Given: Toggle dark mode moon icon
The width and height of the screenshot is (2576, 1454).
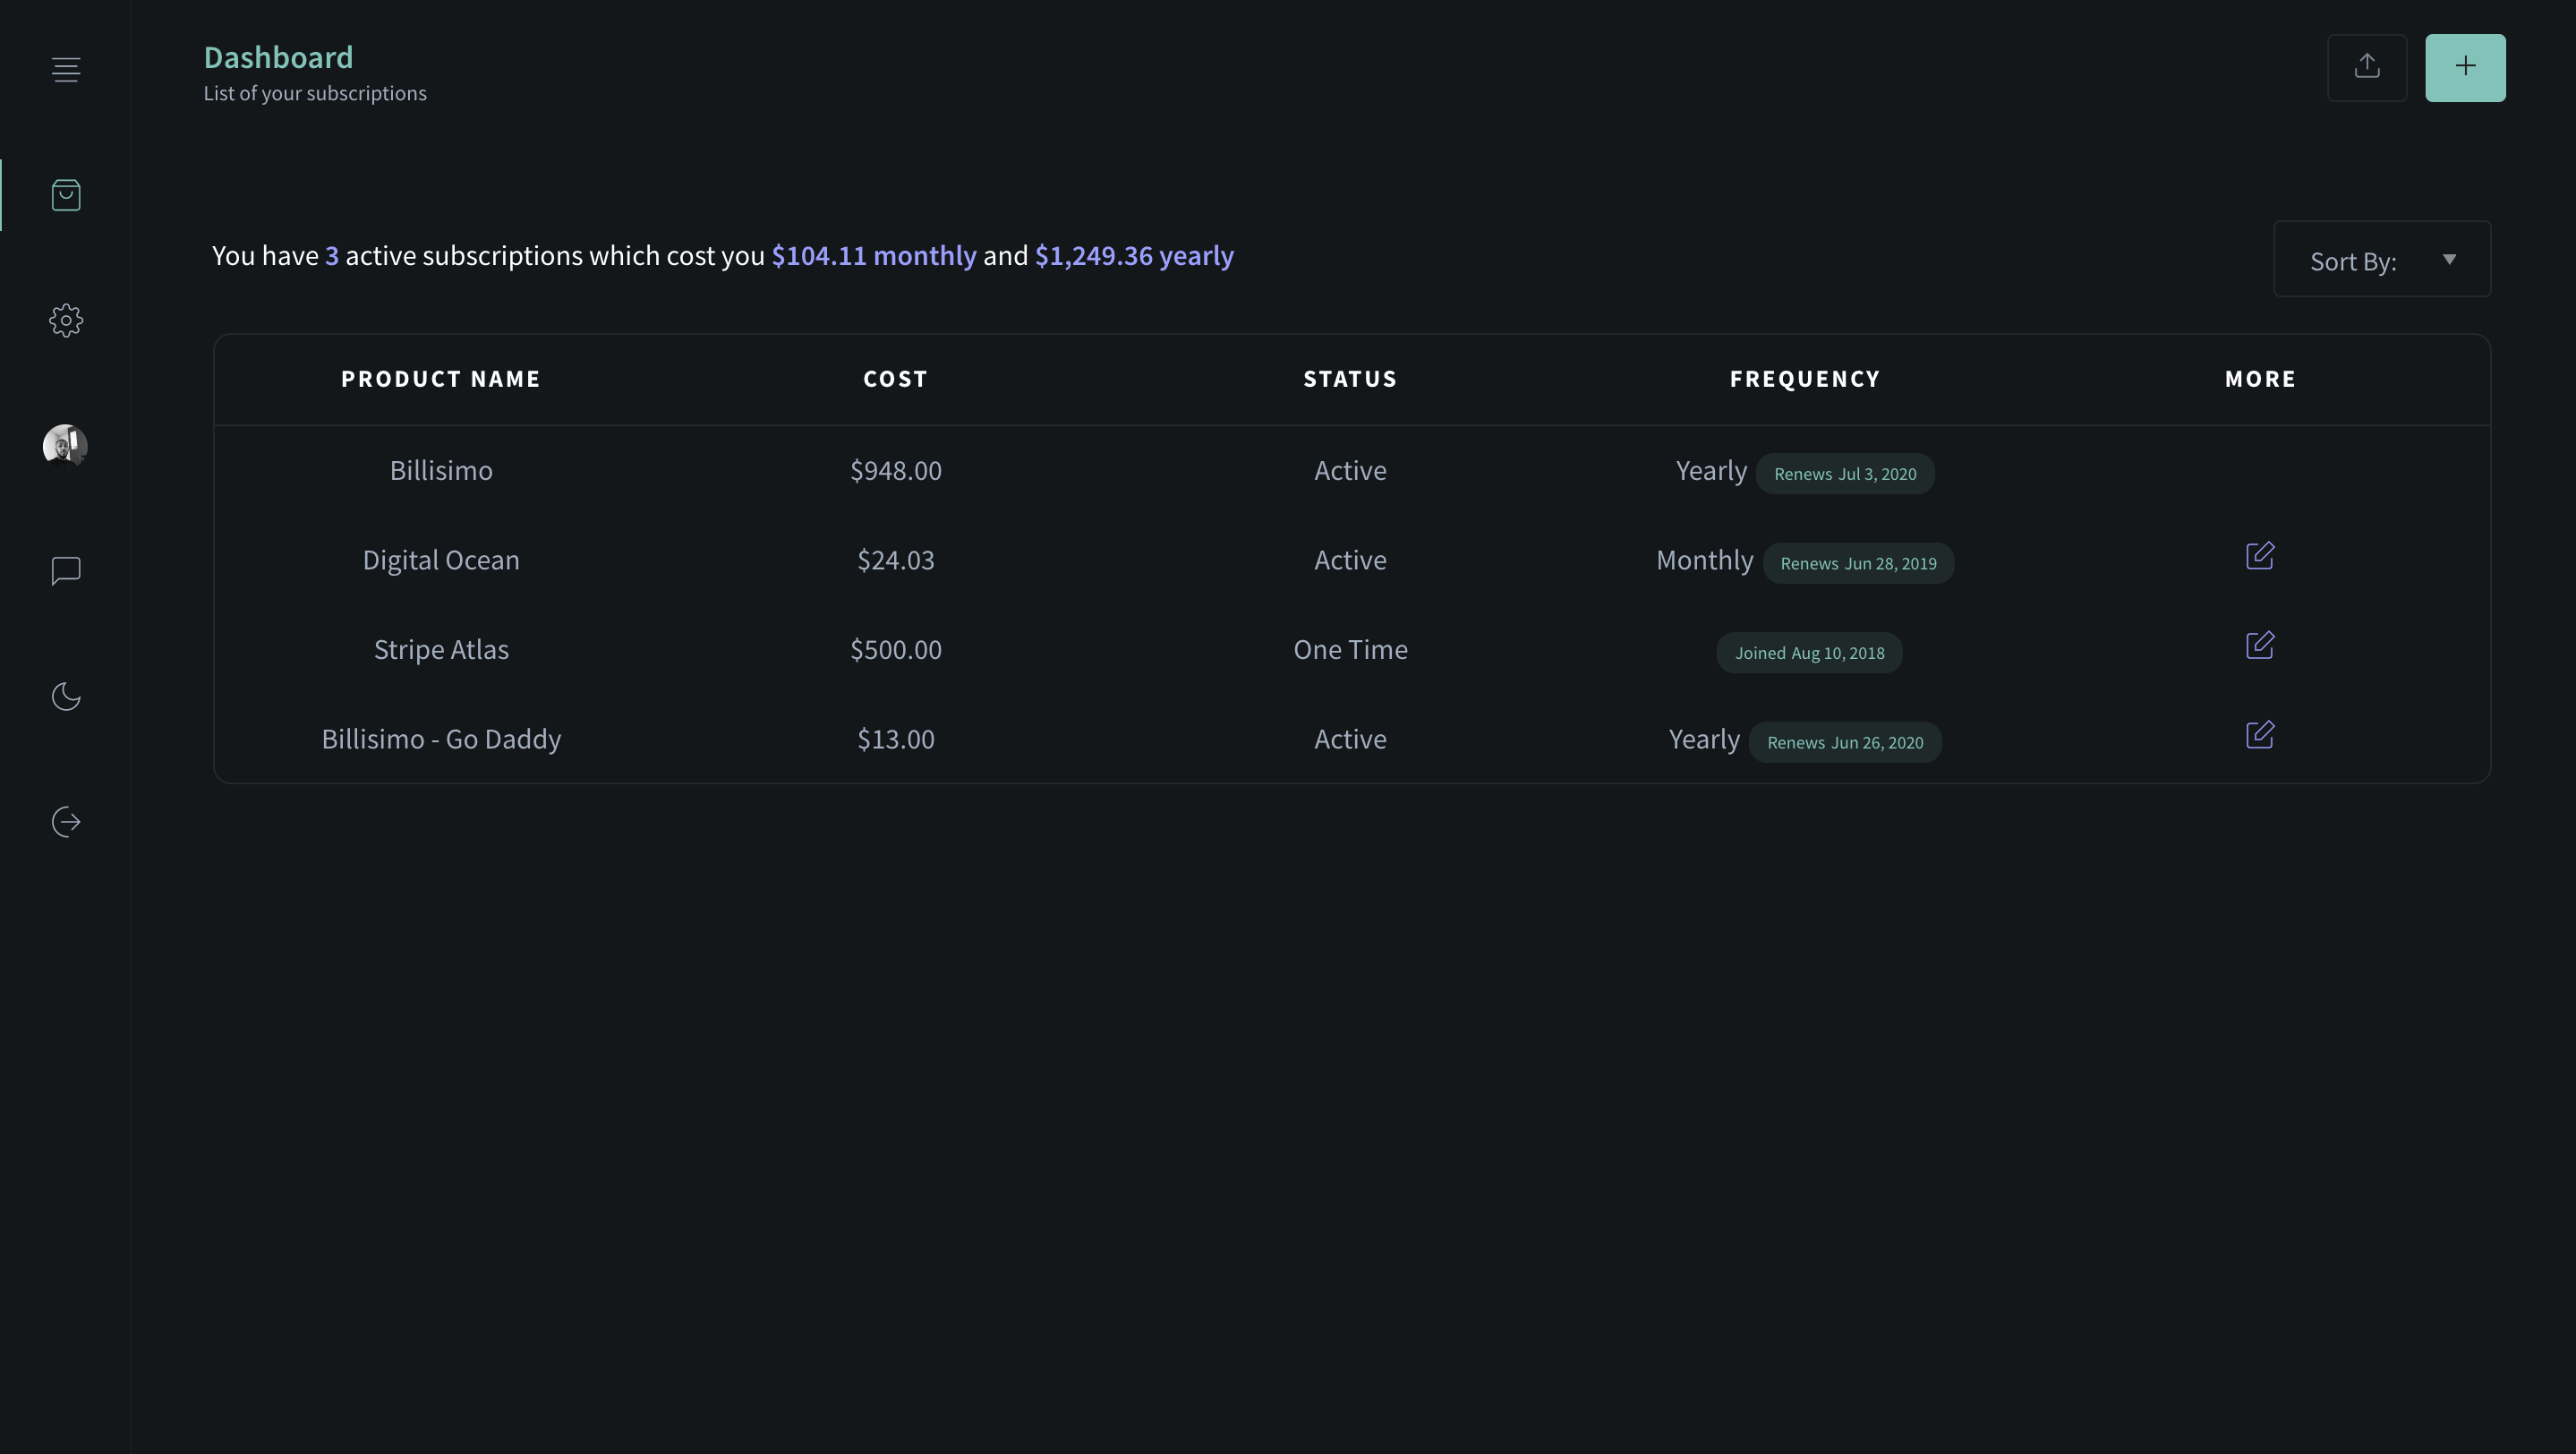Looking at the screenshot, I should tap(66, 696).
